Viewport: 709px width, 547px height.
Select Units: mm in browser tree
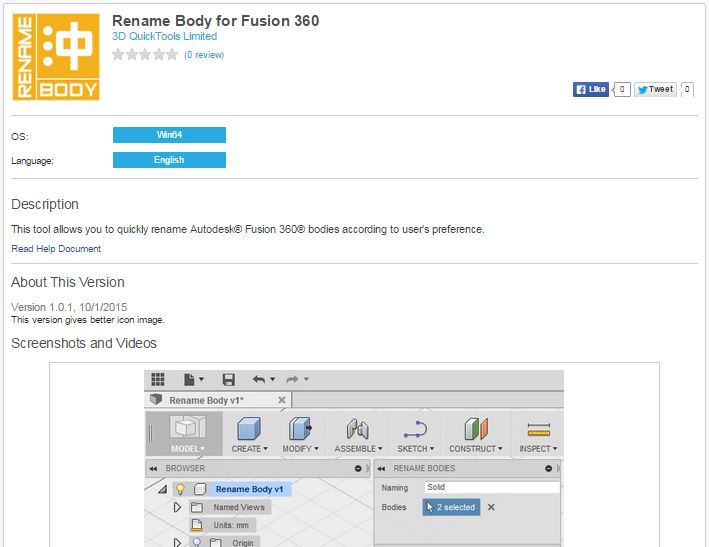tap(231, 525)
